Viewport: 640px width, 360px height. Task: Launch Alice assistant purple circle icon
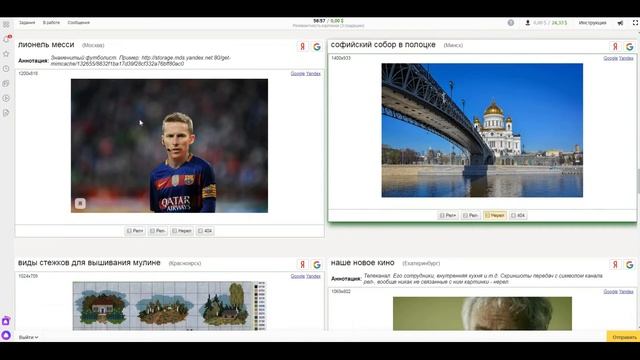click(6, 335)
